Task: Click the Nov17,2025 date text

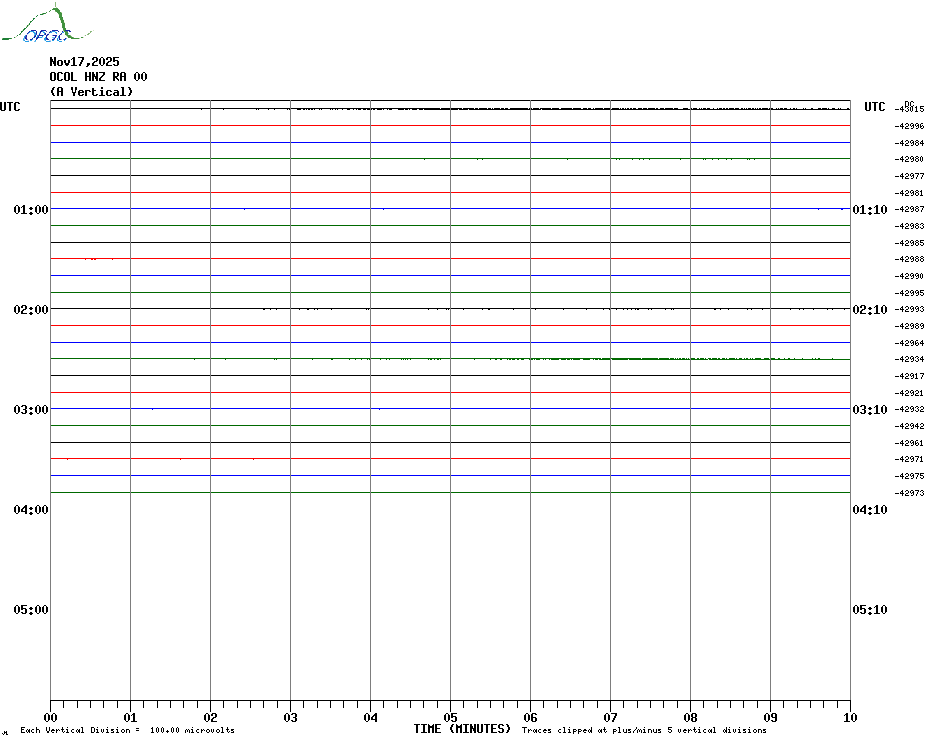Action: click(x=84, y=62)
